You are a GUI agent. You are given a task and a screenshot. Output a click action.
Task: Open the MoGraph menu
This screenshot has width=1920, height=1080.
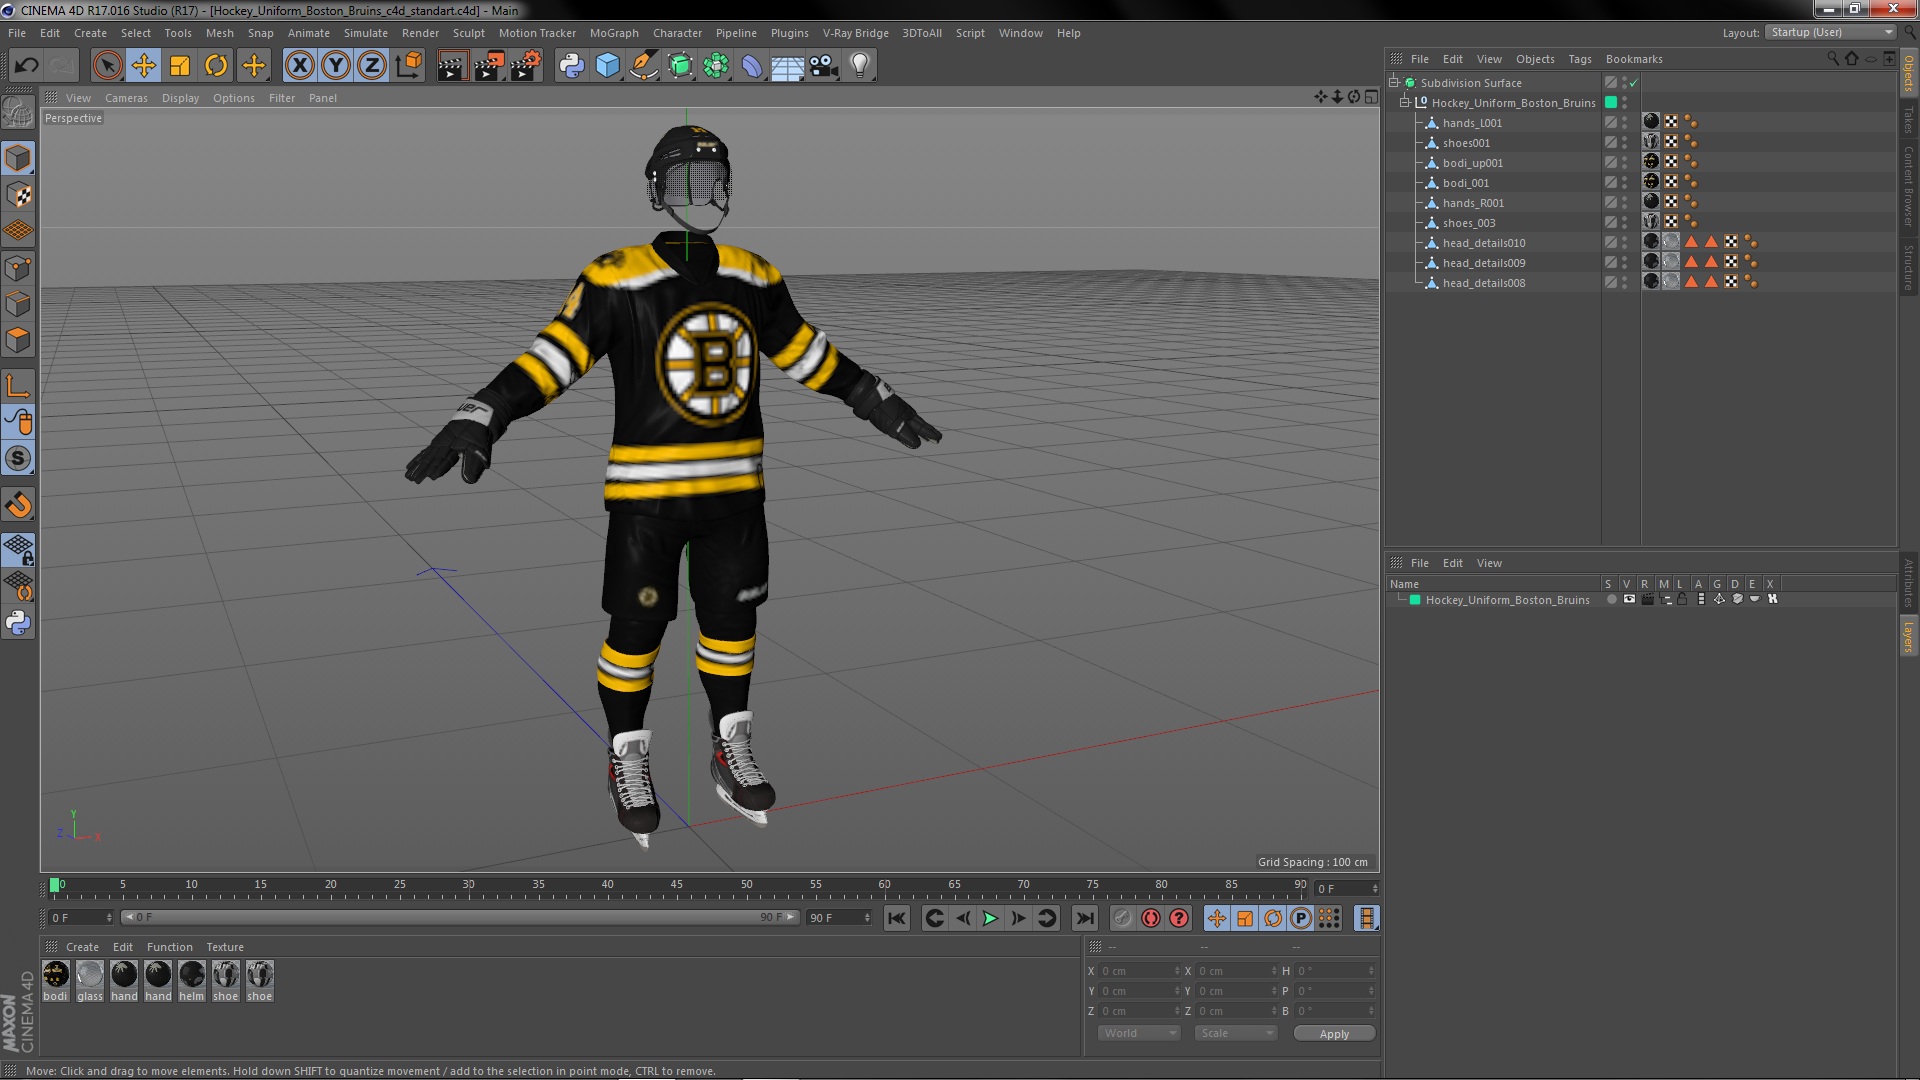(614, 33)
